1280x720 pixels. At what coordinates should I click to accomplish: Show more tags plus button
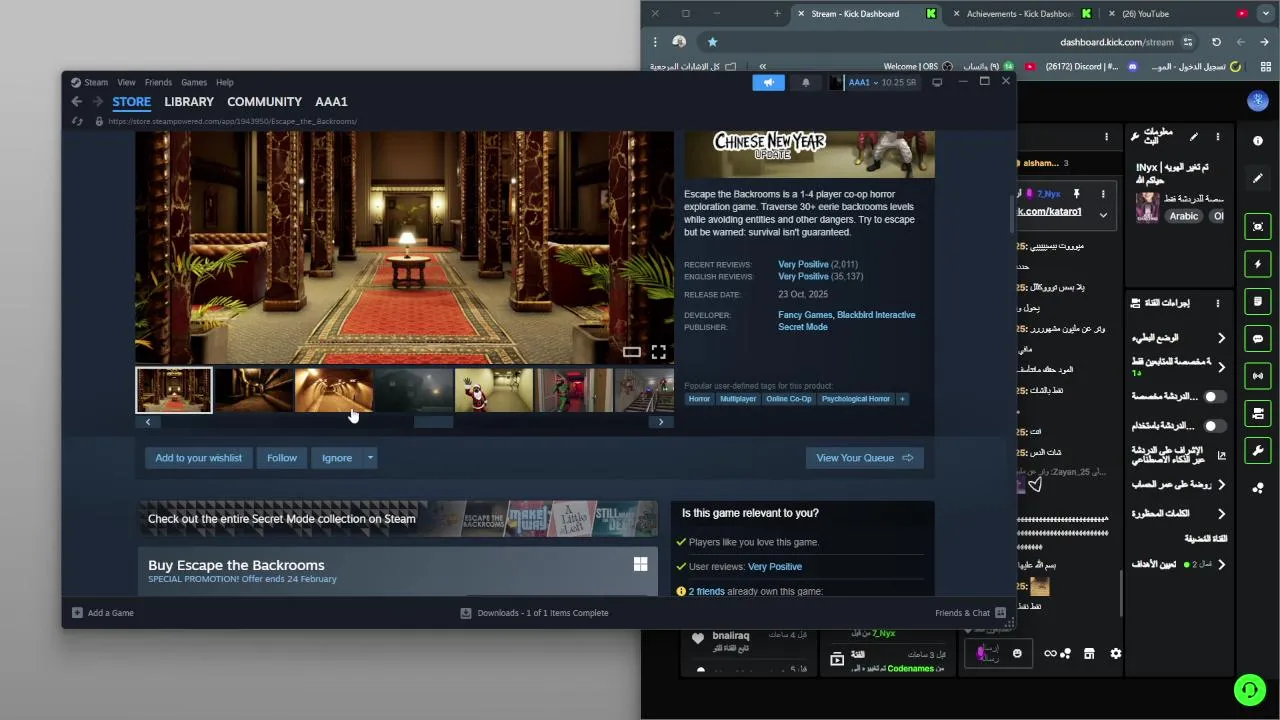click(x=902, y=399)
